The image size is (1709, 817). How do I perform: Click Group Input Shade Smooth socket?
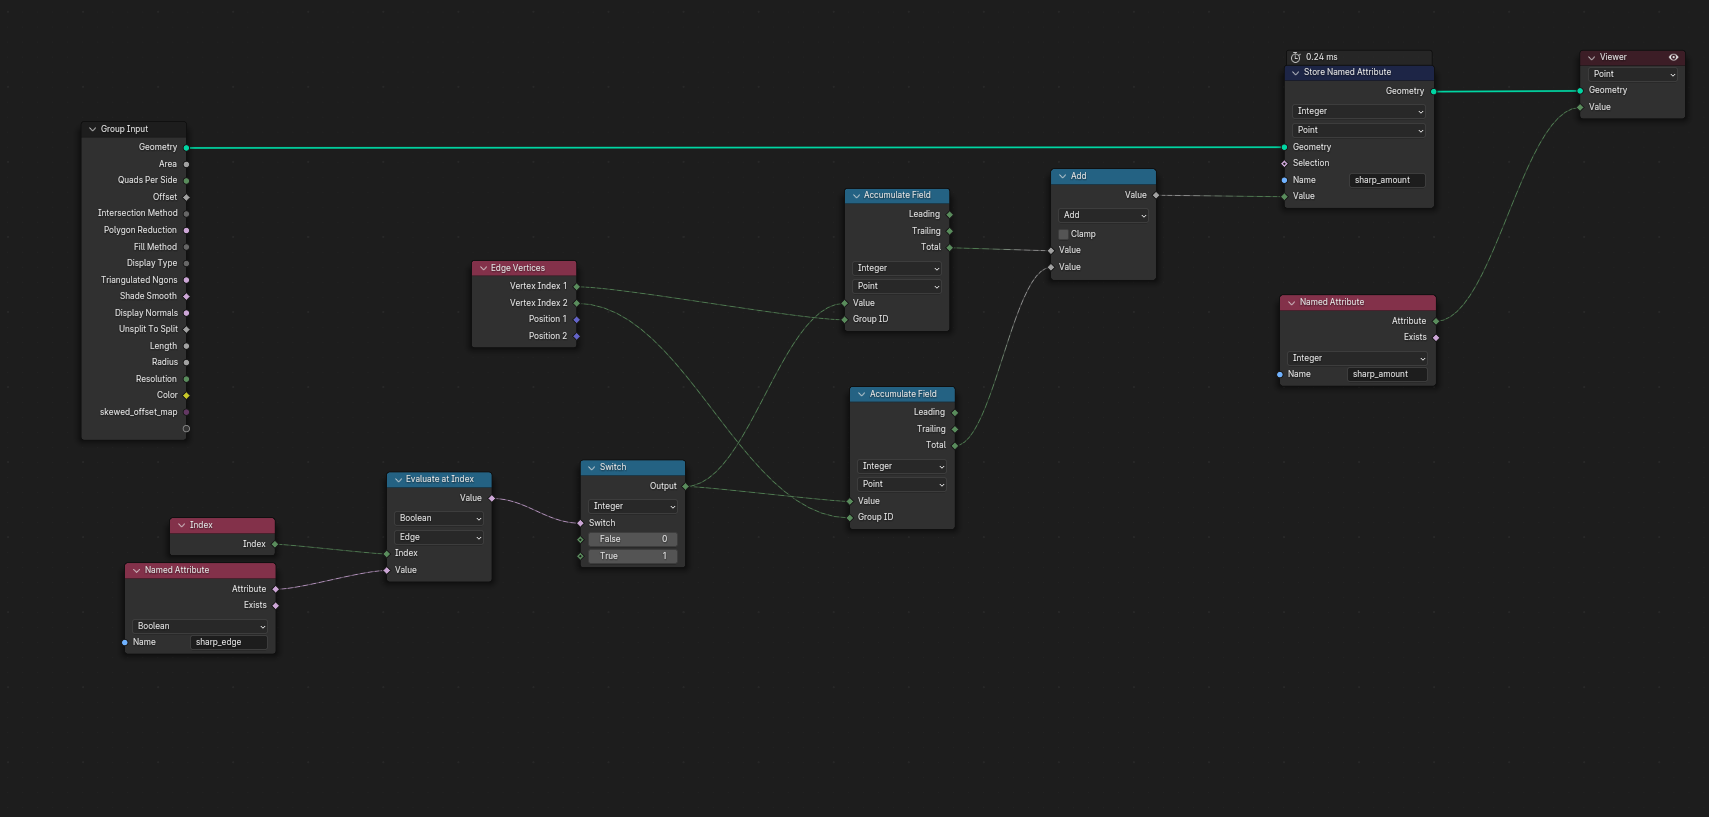(186, 296)
